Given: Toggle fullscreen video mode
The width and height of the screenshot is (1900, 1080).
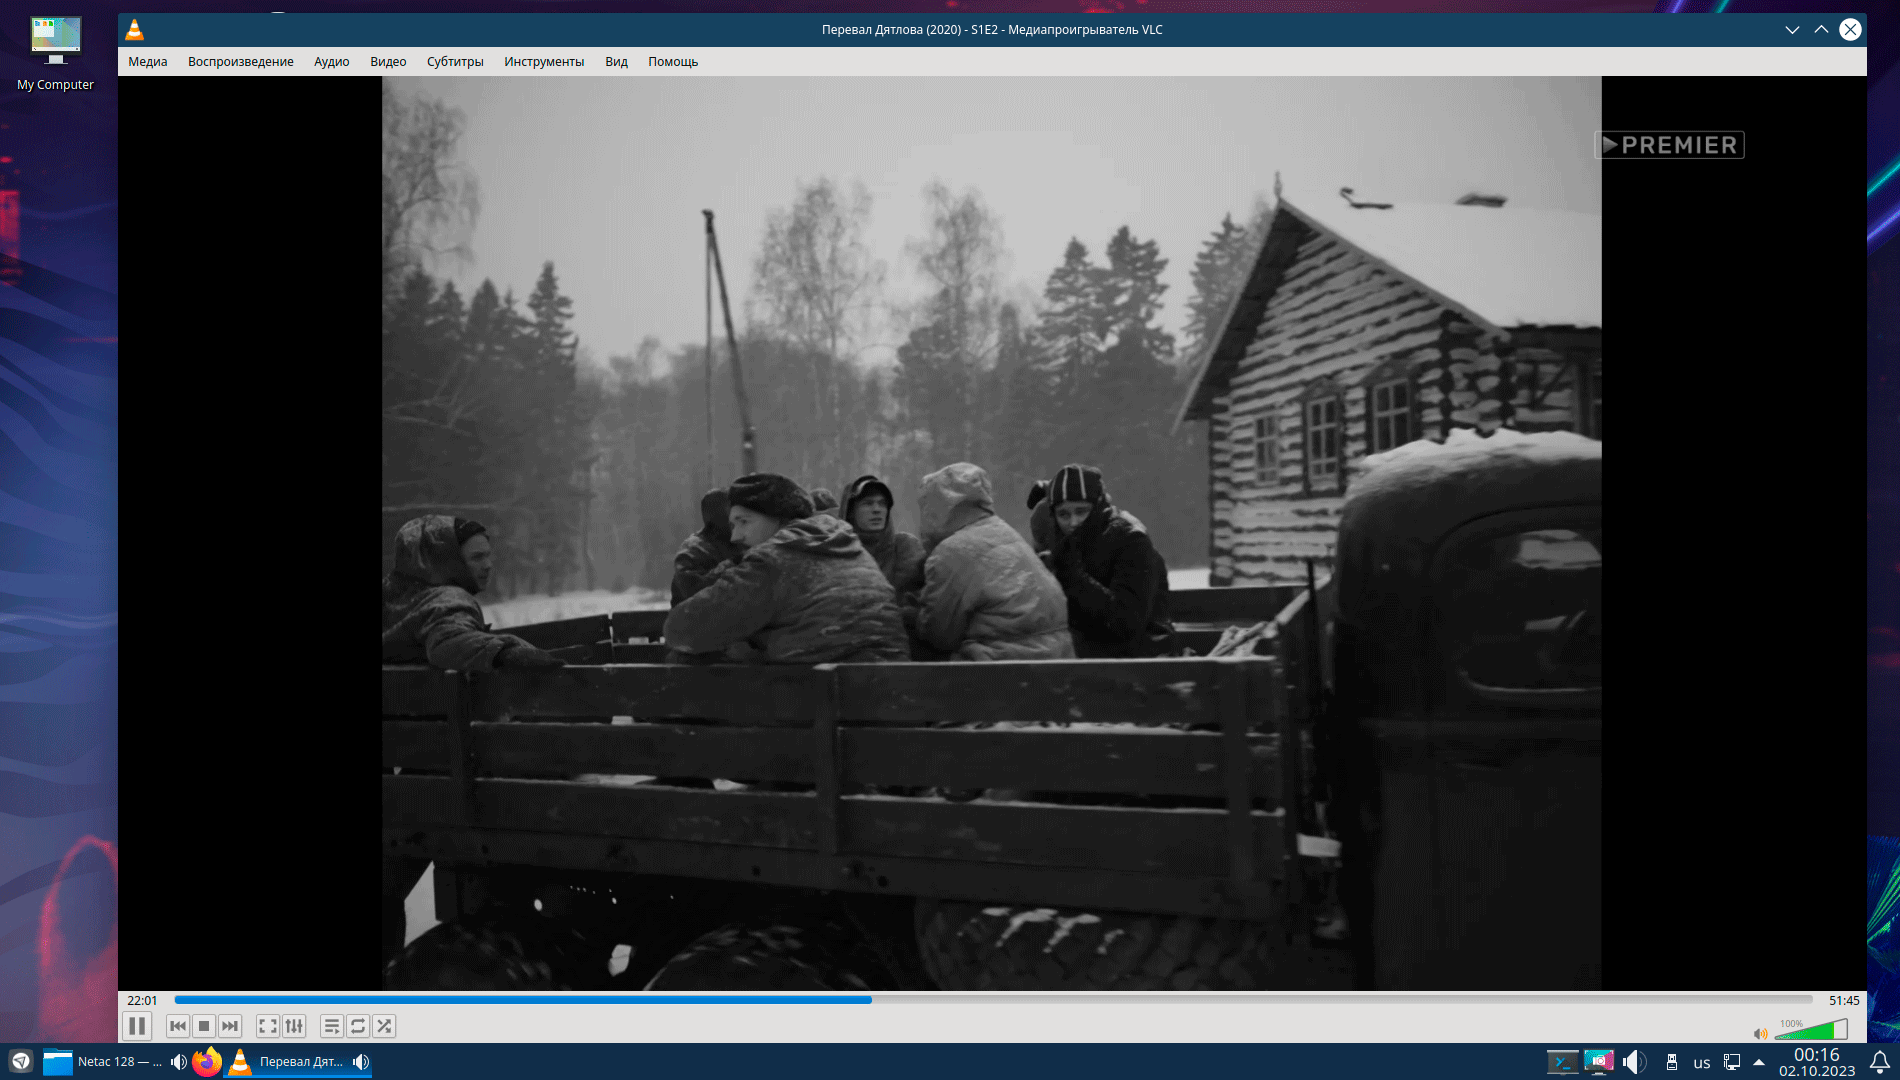Looking at the screenshot, I should (x=268, y=1026).
